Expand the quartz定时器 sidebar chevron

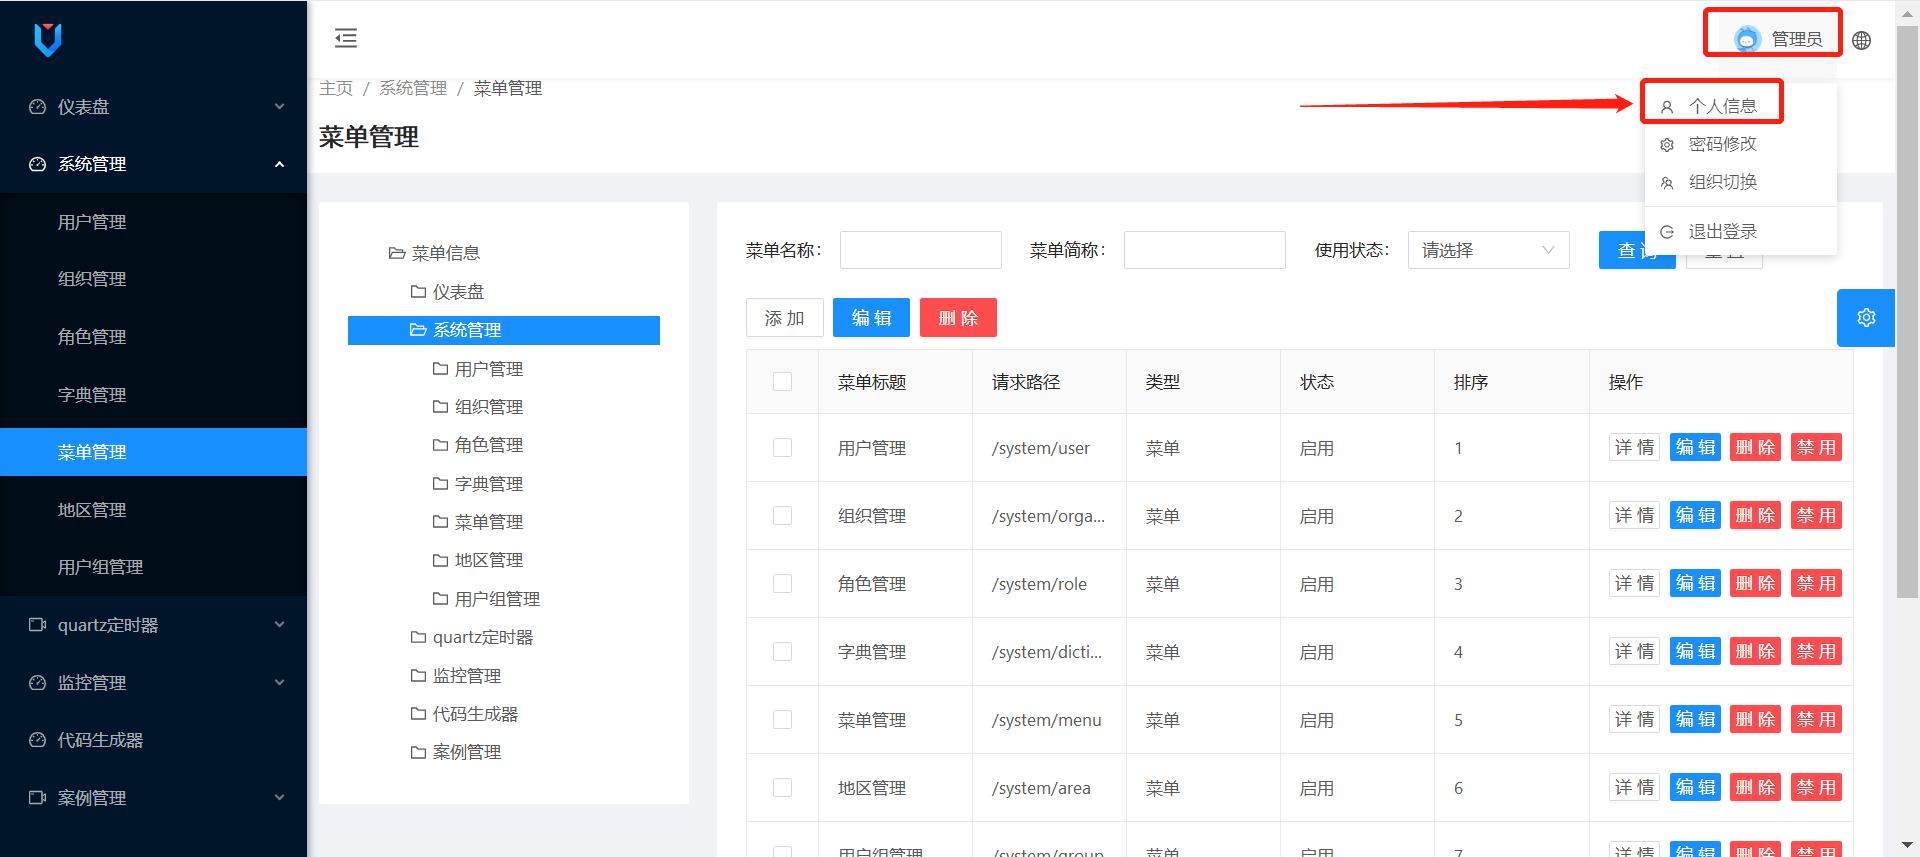click(x=280, y=625)
